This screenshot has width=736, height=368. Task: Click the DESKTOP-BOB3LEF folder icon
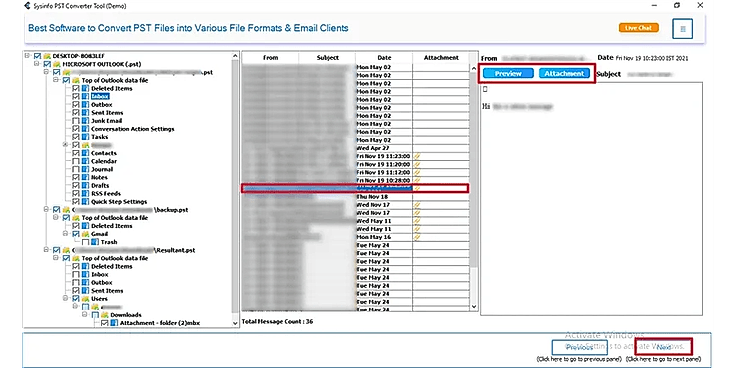pos(47,56)
